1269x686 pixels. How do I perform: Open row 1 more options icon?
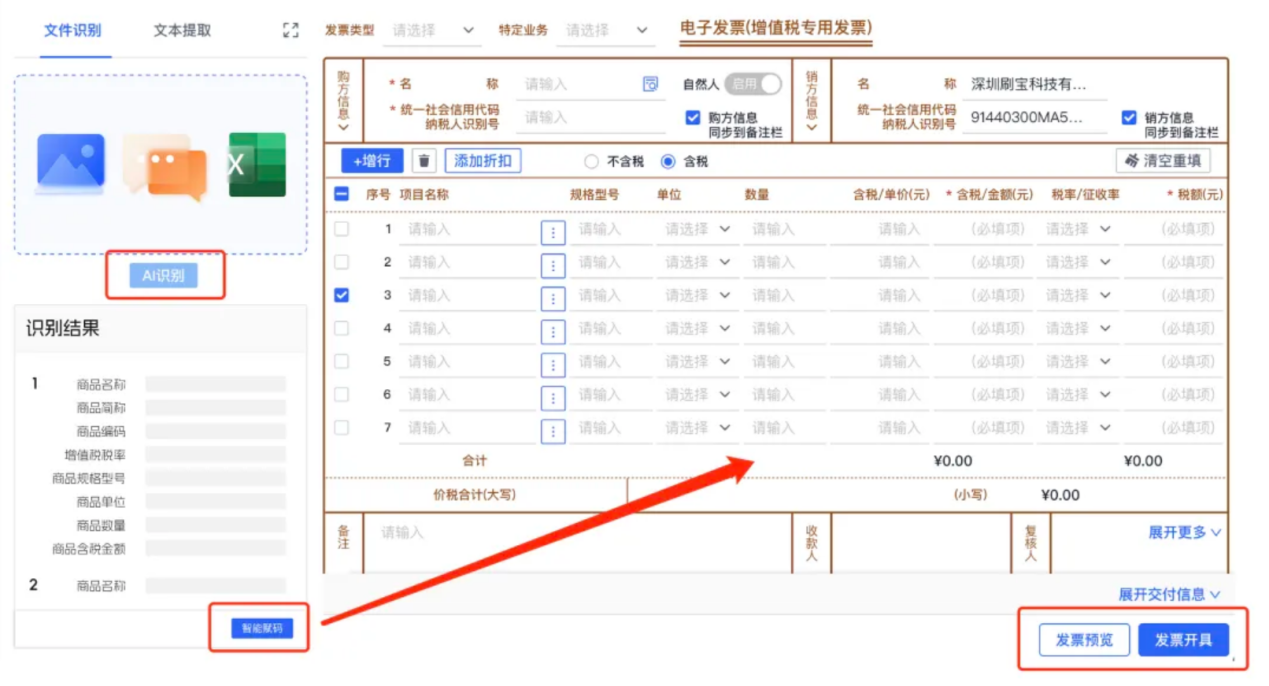[553, 233]
